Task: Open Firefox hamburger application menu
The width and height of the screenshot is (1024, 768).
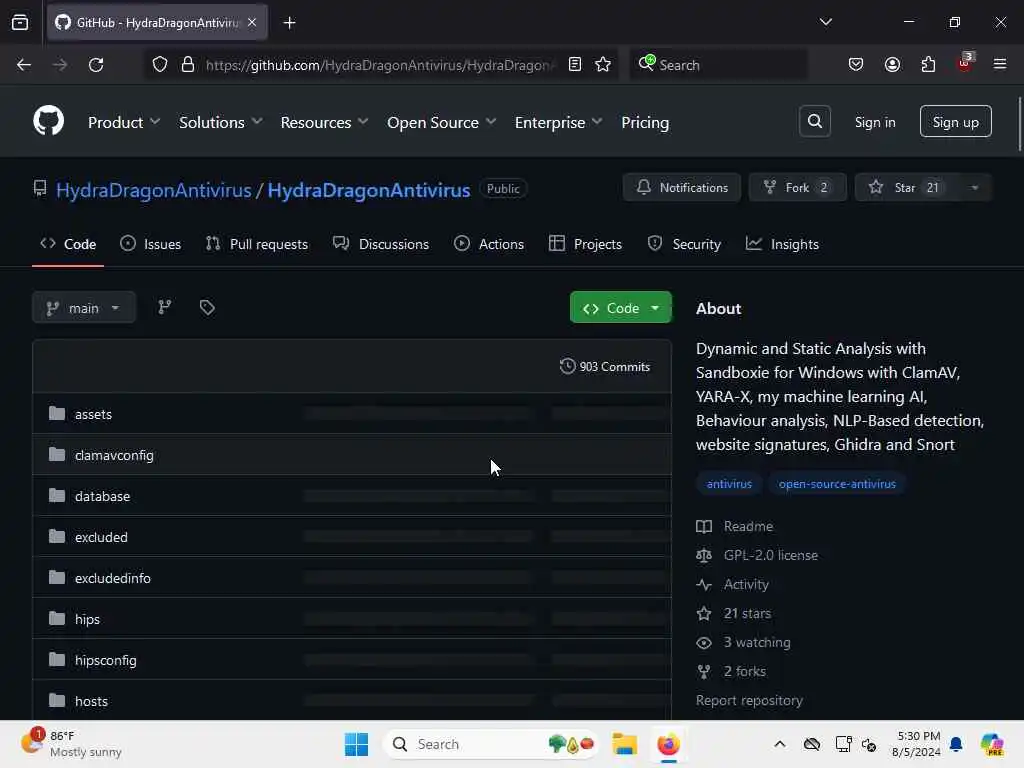Action: tap(1000, 64)
